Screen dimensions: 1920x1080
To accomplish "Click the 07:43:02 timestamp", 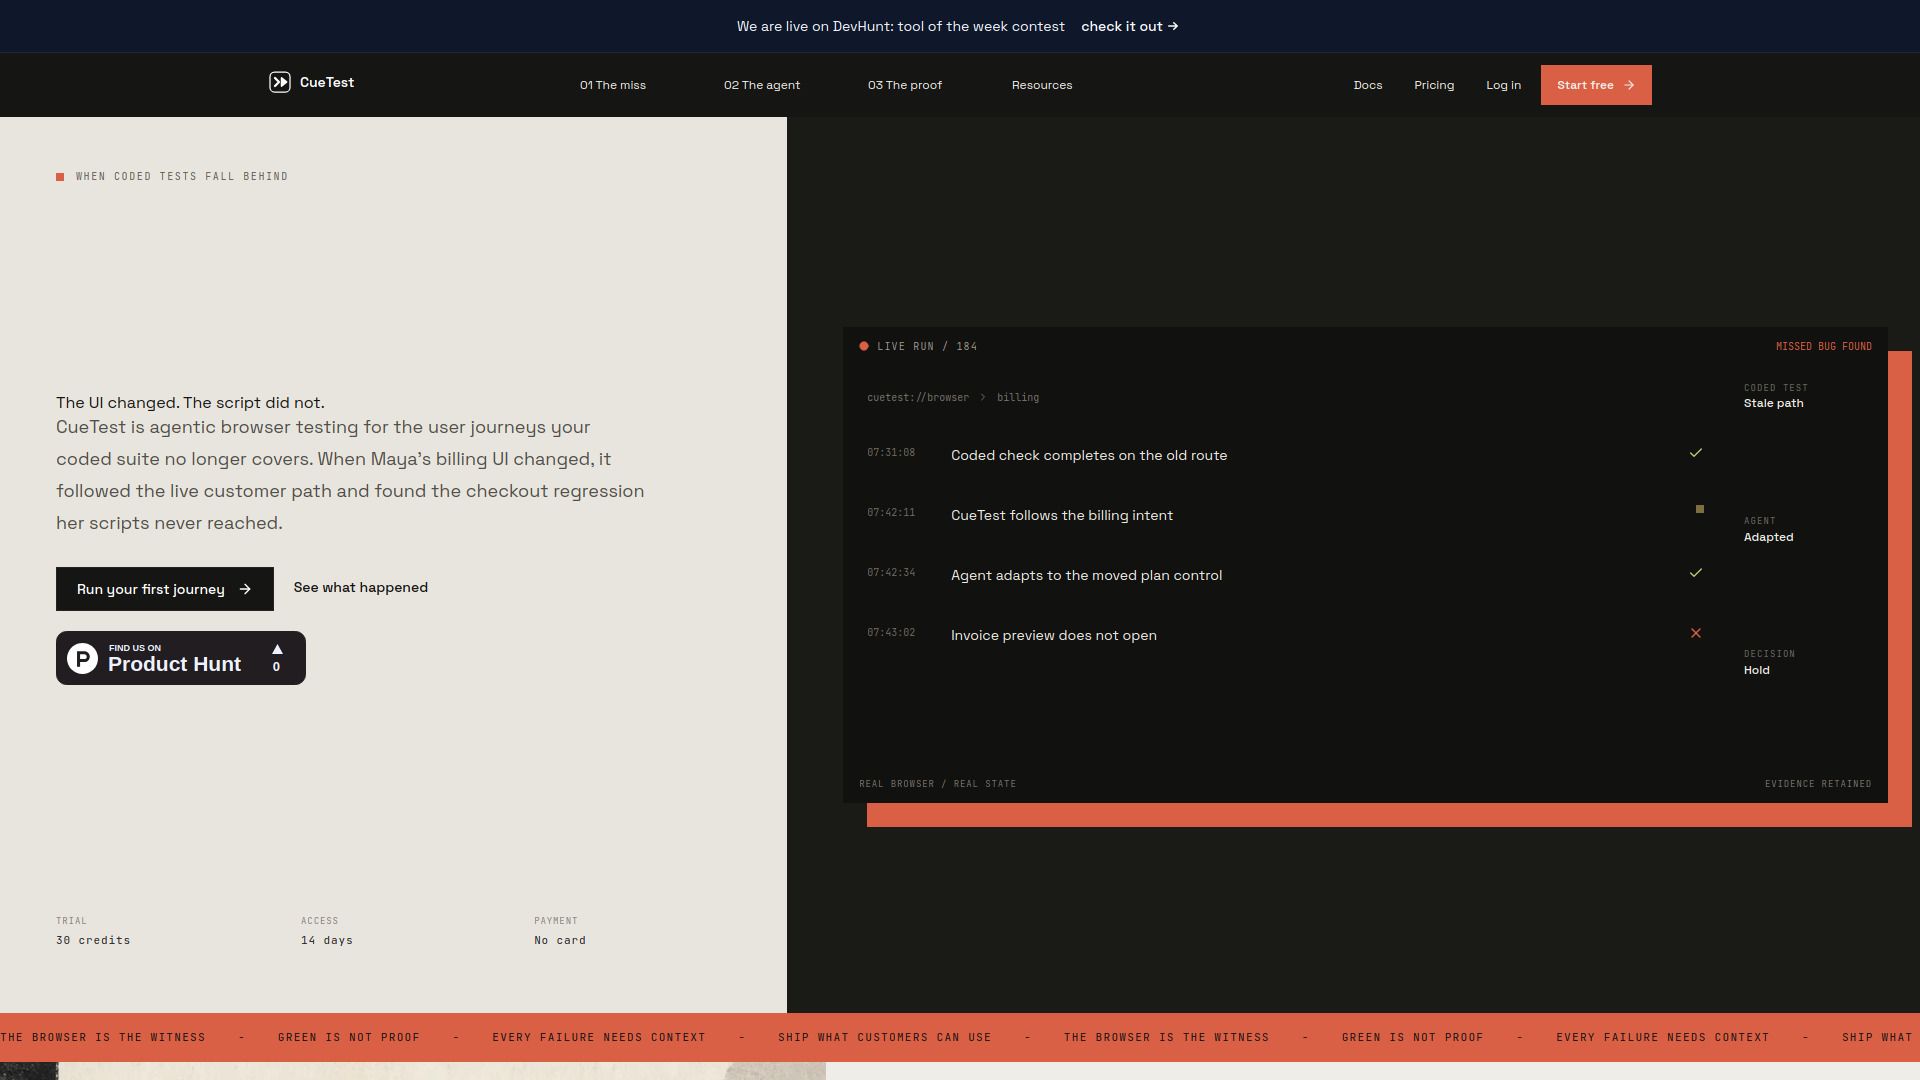I will [891, 632].
